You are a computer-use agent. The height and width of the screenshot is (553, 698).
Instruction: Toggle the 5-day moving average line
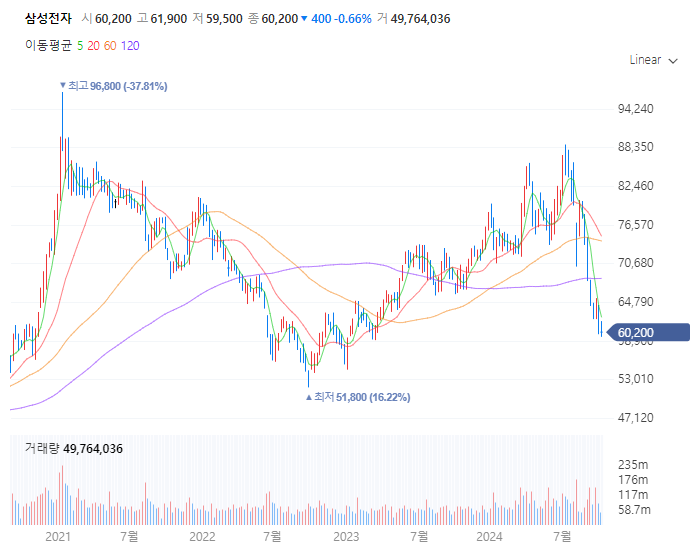click(80, 44)
